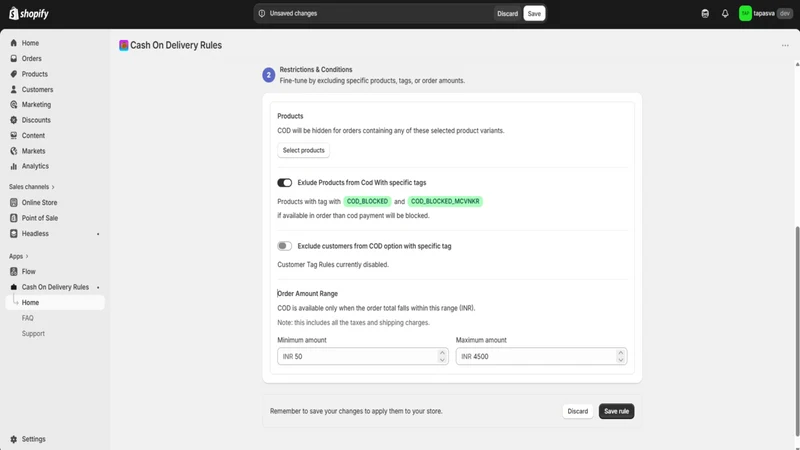Click the Cash On Delivery Rules app icon in sidebar
The height and width of the screenshot is (450, 800).
14,287
